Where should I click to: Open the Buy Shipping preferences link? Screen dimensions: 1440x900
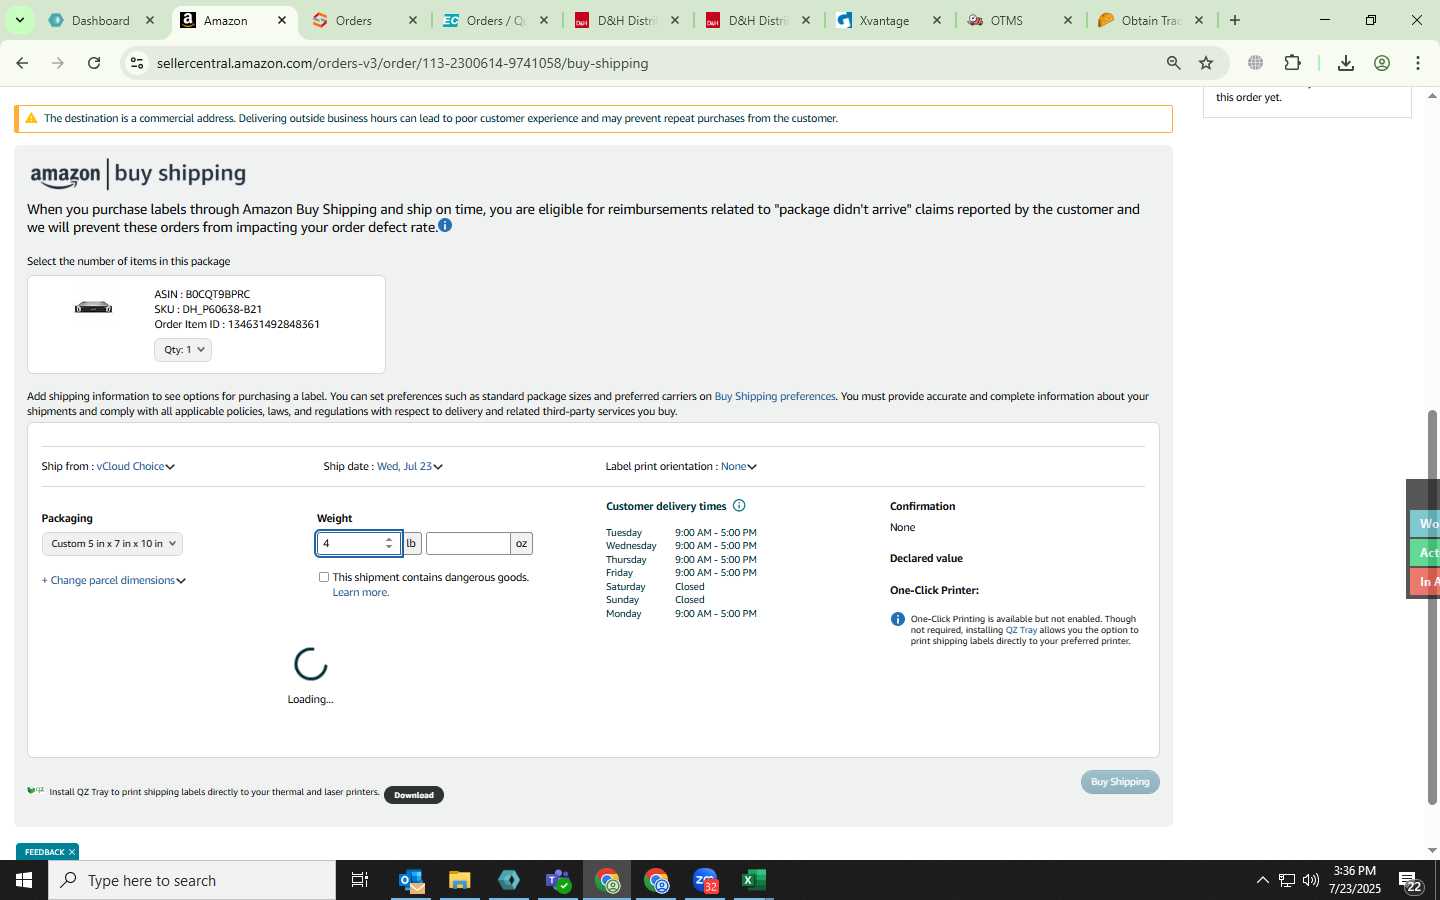(775, 397)
